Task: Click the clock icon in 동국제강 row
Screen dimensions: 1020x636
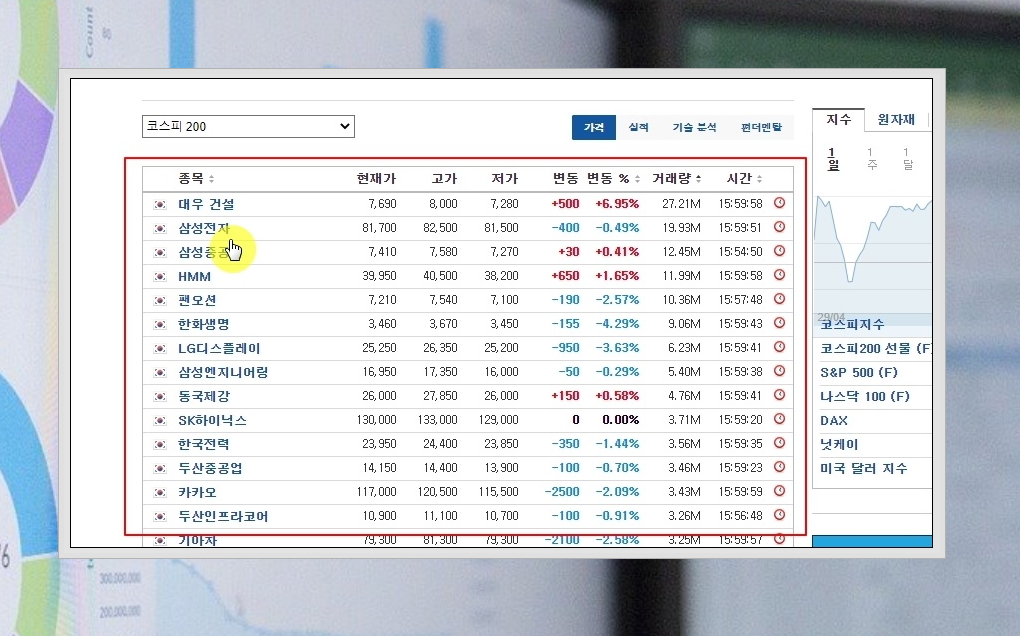Action: point(779,395)
